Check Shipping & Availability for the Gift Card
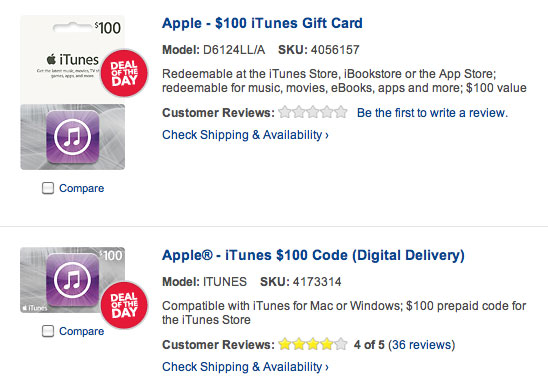Viewport: 548px width, 387px height. coord(245,135)
